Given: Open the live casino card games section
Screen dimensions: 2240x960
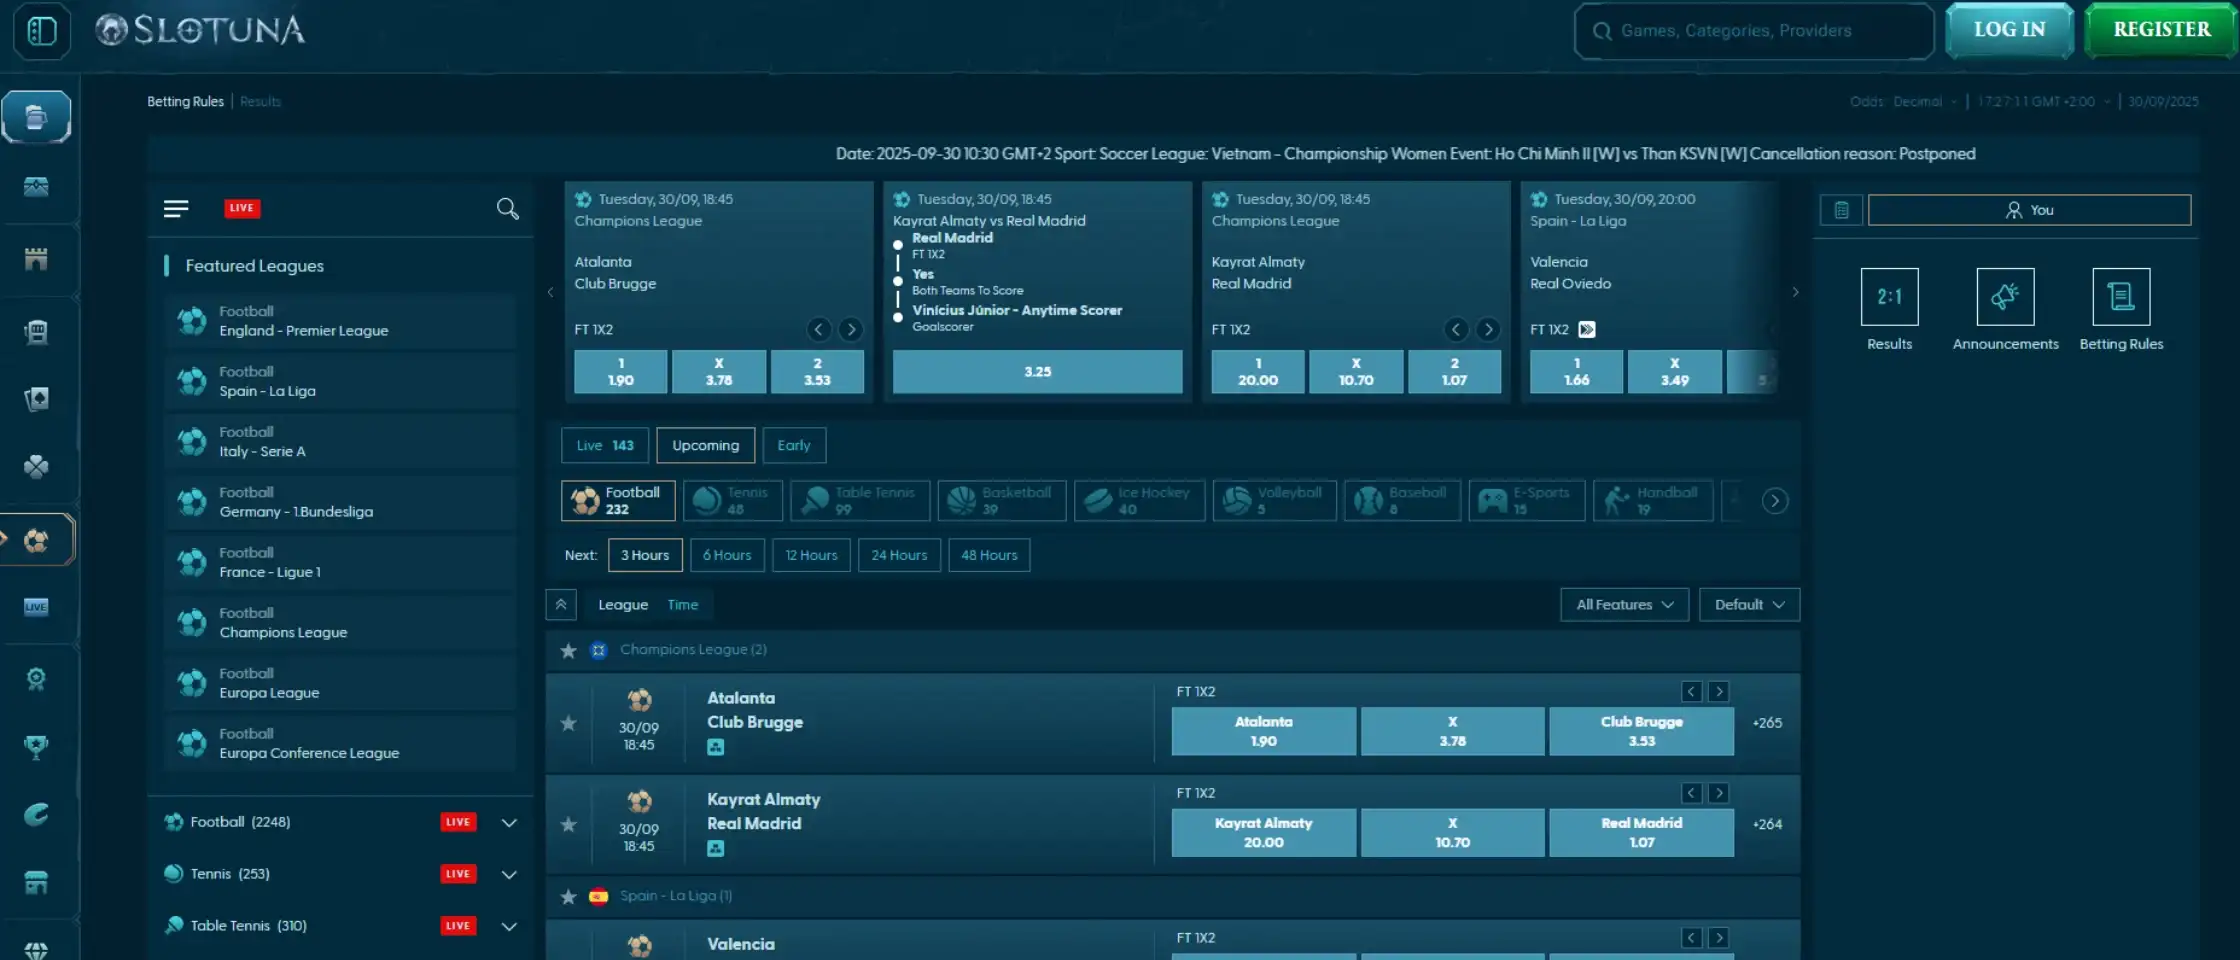Looking at the screenshot, I should [38, 398].
